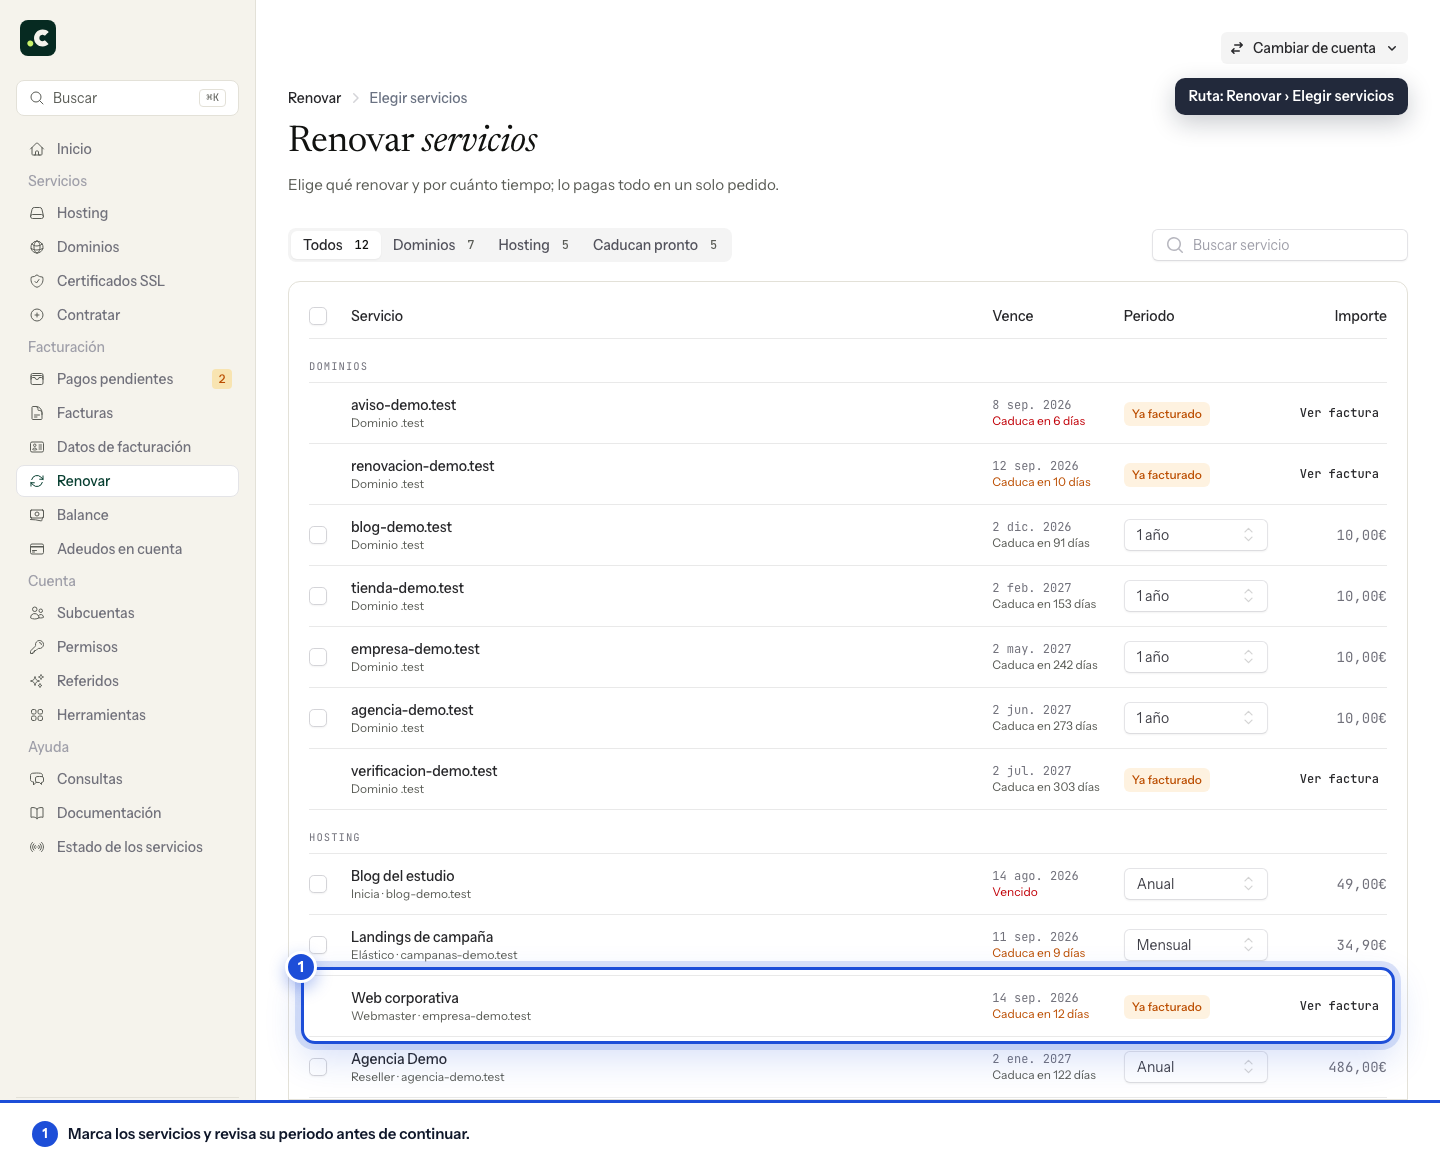Image resolution: width=1440 pixels, height=1164 pixels.
Task: Click the Facturas document icon
Action: [x=37, y=413]
